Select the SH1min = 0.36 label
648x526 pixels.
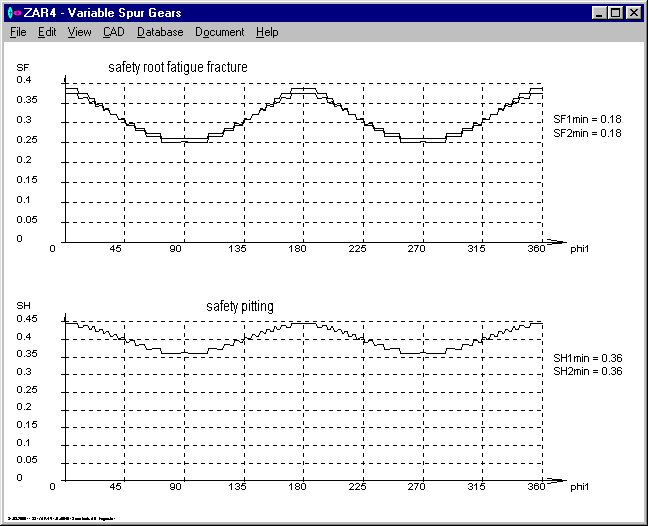point(587,358)
